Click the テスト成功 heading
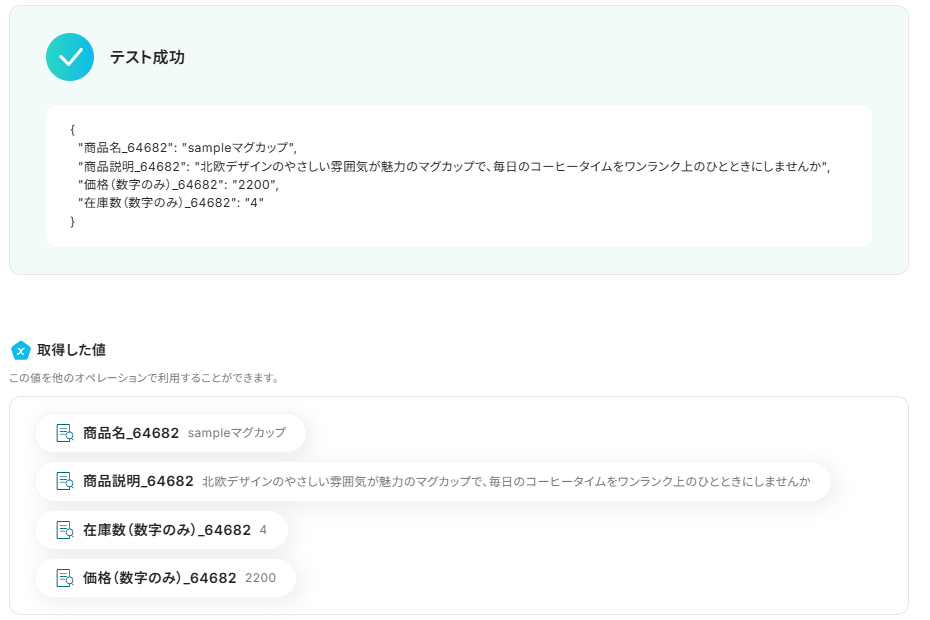 pyautogui.click(x=147, y=58)
